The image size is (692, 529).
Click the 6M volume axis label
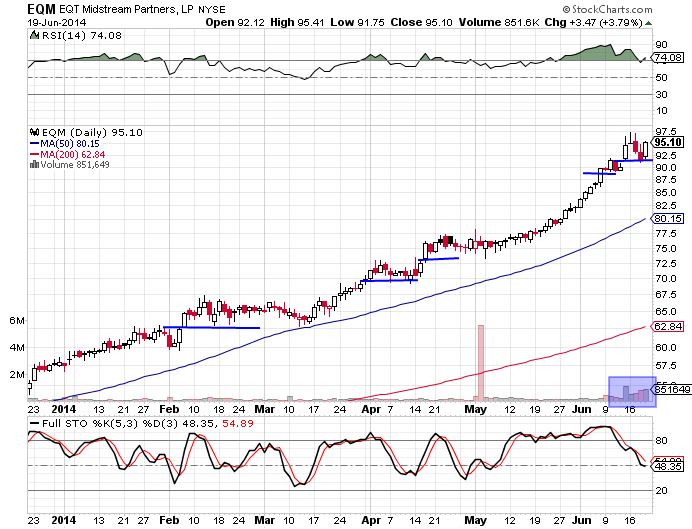[x=17, y=321]
